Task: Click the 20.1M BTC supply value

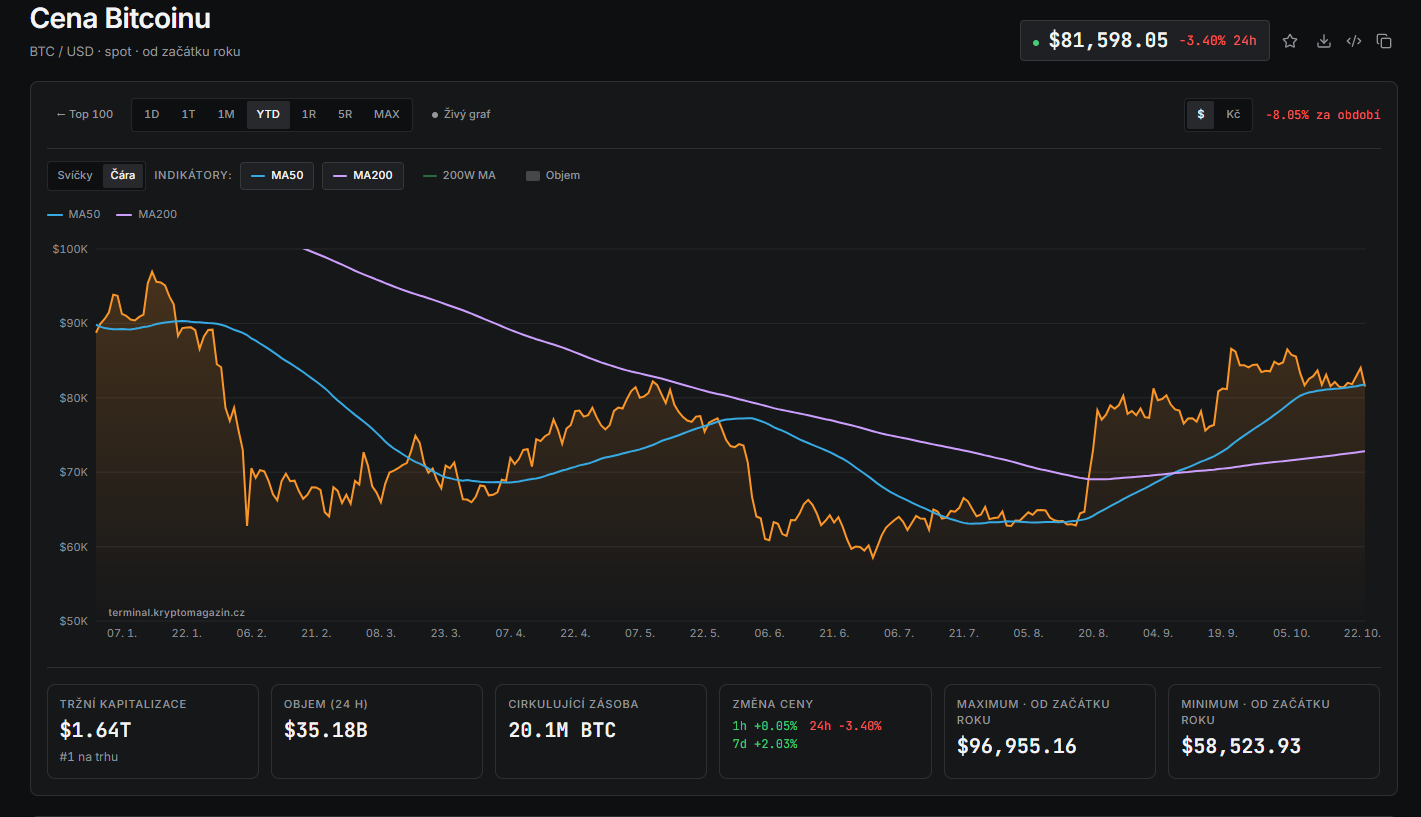Action: pyautogui.click(x=562, y=730)
